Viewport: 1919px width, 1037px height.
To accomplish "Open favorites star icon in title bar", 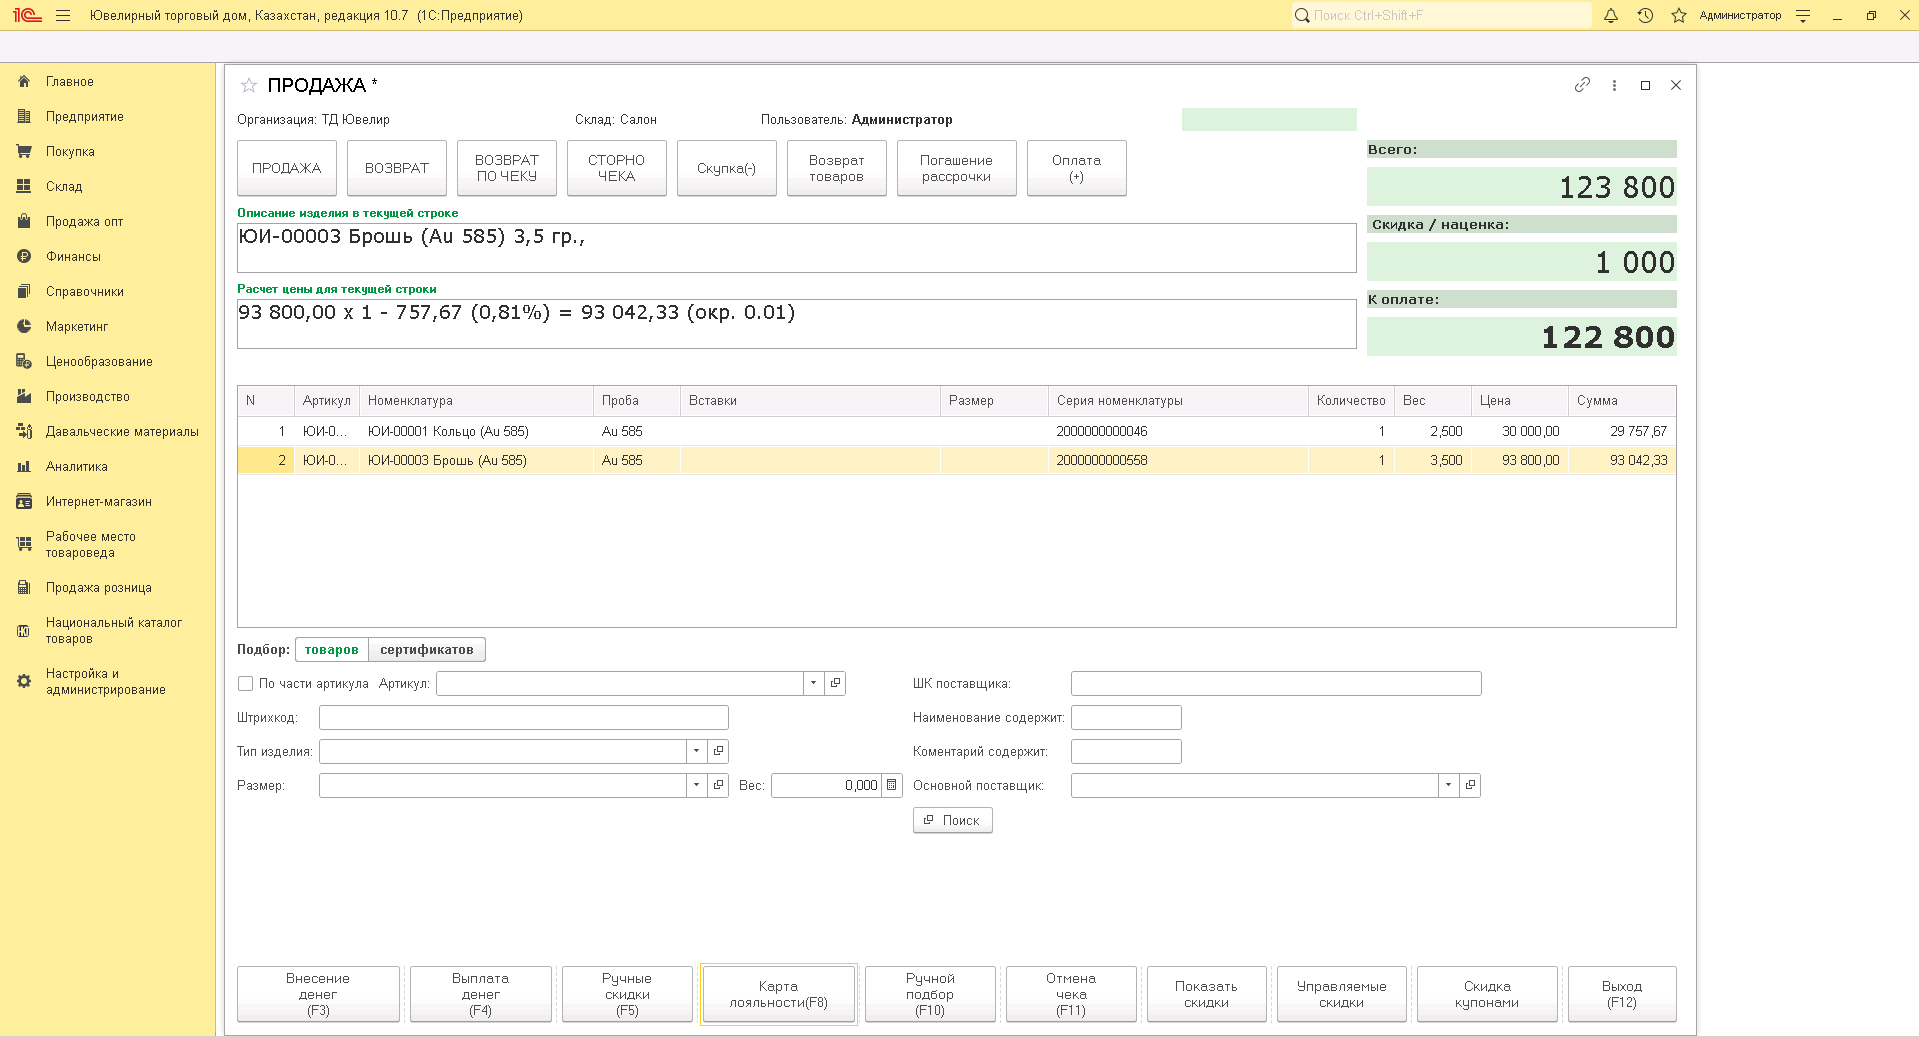I will (1679, 16).
